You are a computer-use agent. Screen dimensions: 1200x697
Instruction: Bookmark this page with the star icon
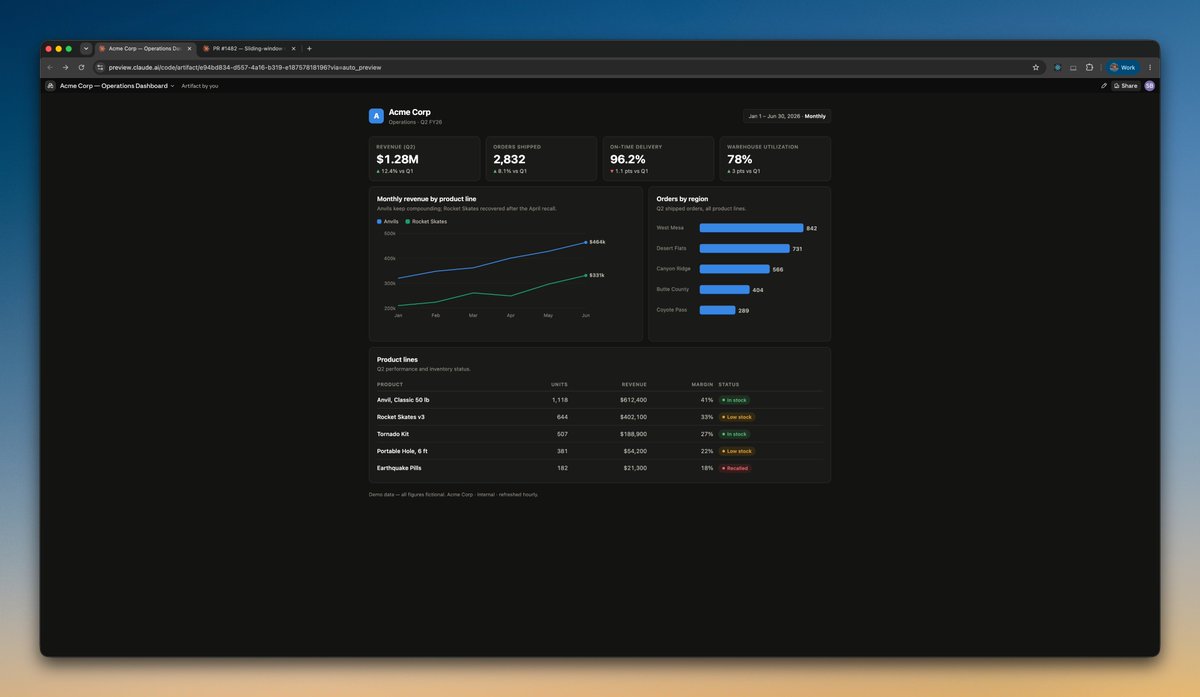[1036, 67]
